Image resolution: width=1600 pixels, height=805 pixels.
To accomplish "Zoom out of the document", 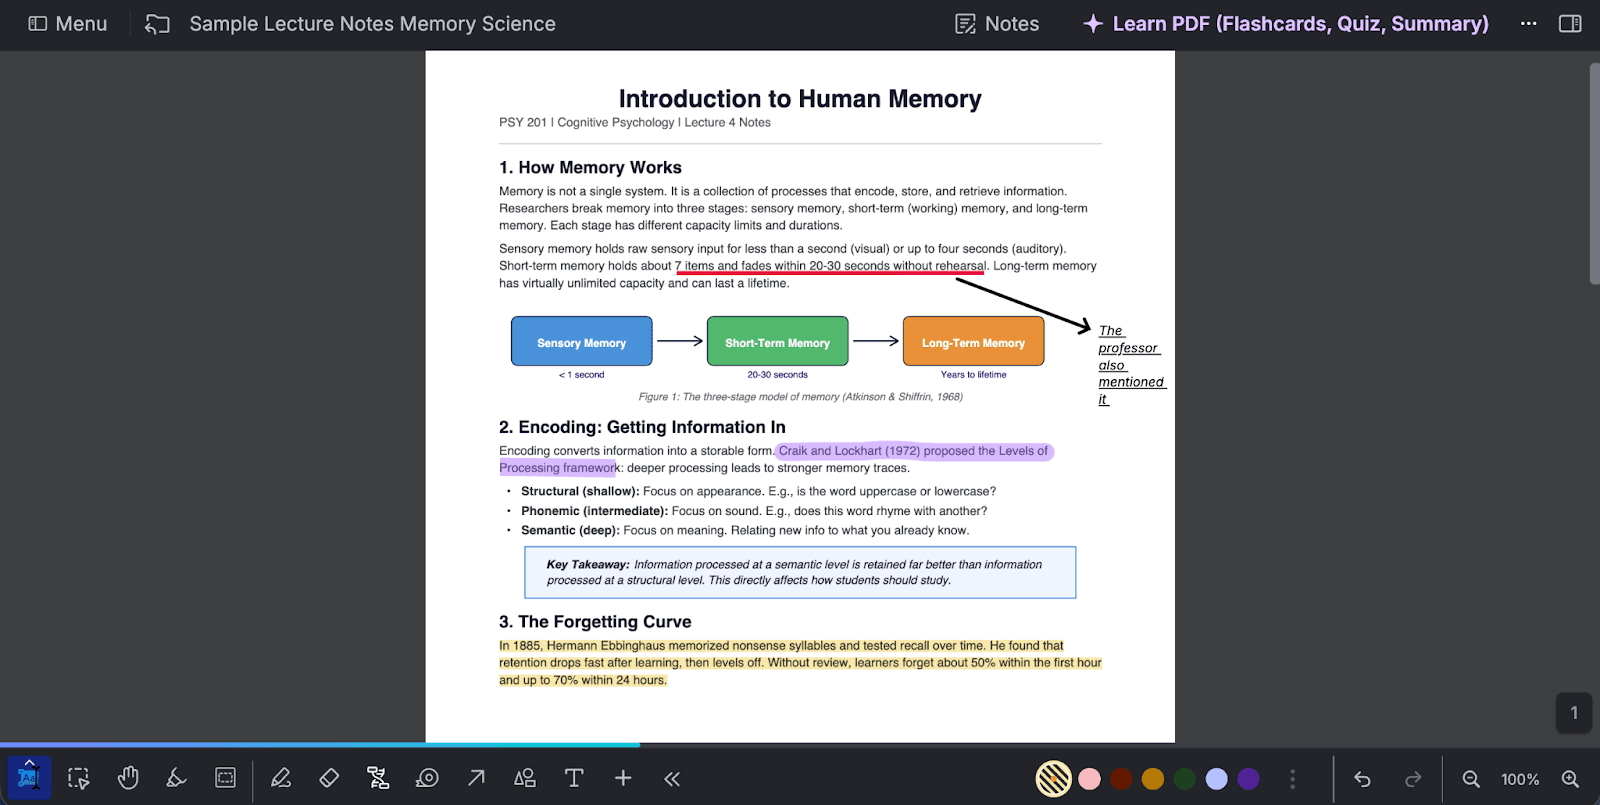I will click(1471, 779).
